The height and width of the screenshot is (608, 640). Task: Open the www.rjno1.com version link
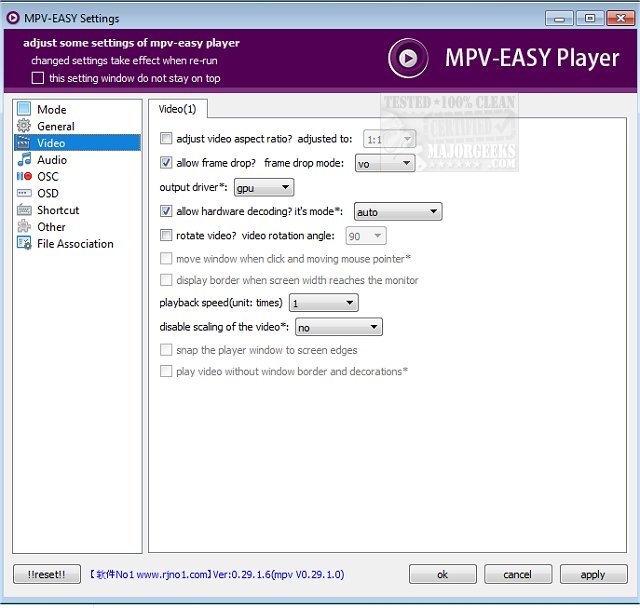tap(217, 574)
